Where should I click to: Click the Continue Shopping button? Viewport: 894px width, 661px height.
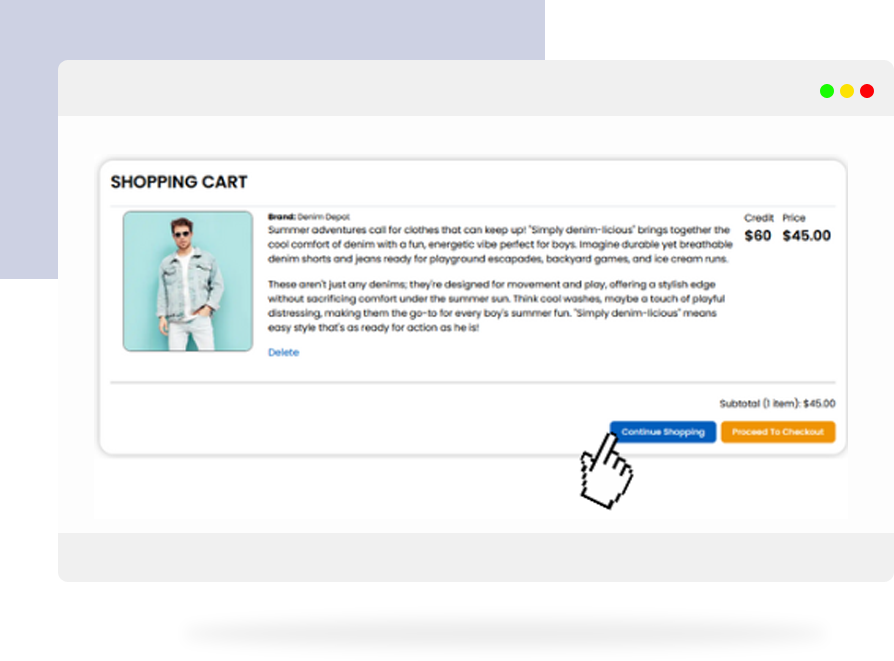(x=663, y=432)
